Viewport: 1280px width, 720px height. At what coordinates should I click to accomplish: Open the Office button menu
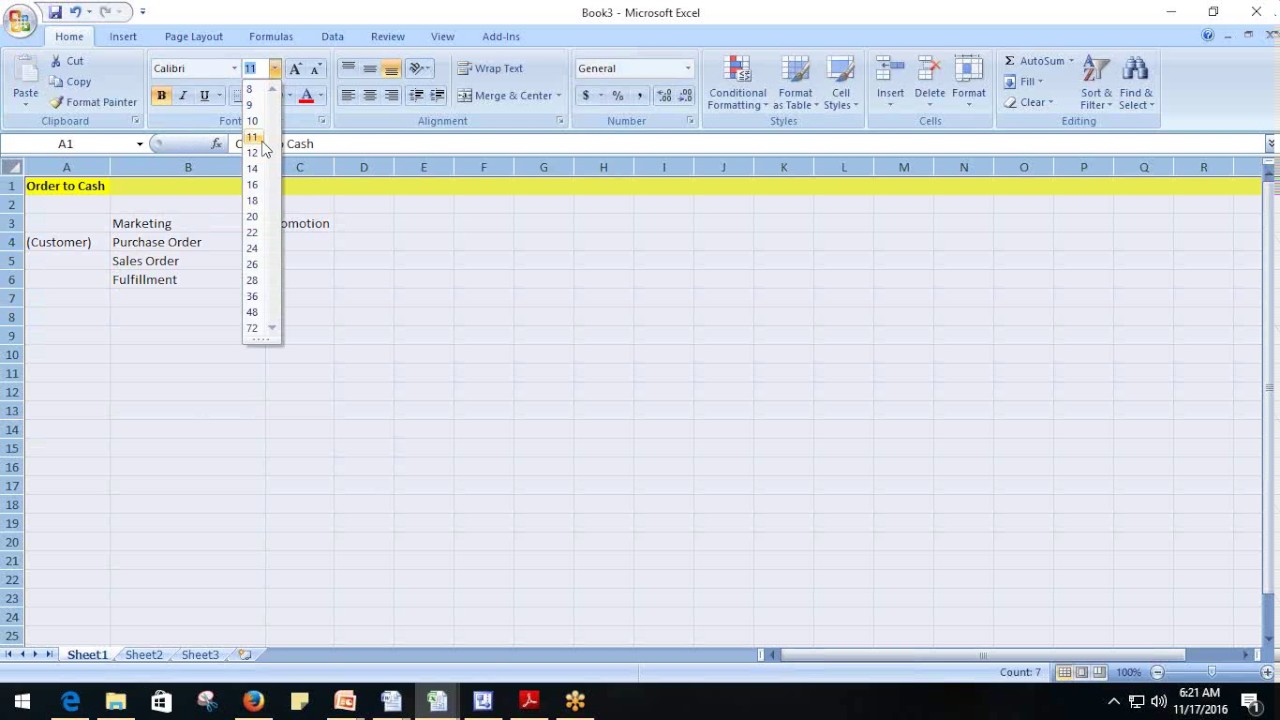pos(19,20)
